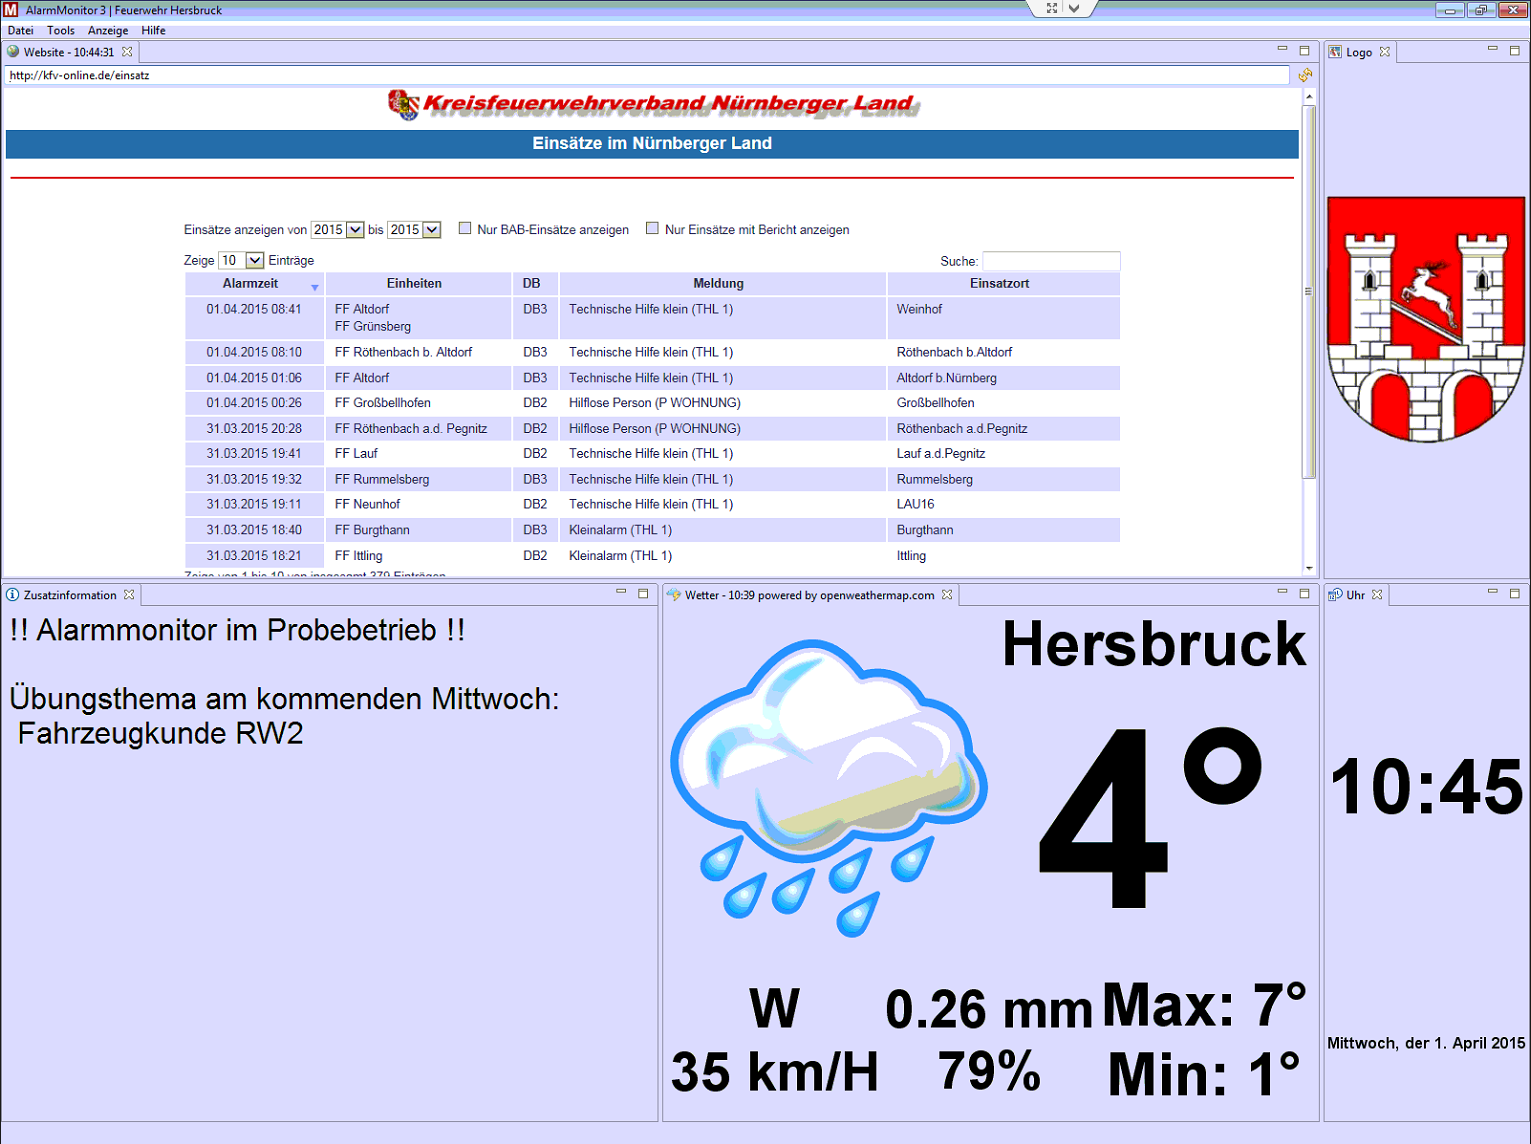Click the Hersbruck coat of arms logo
The height and width of the screenshot is (1144, 1531).
(1425, 319)
